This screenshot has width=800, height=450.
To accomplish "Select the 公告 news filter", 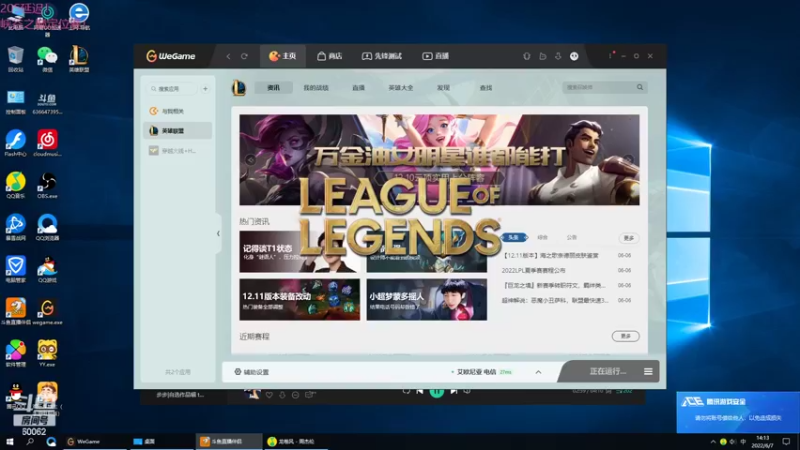I will (x=571, y=237).
